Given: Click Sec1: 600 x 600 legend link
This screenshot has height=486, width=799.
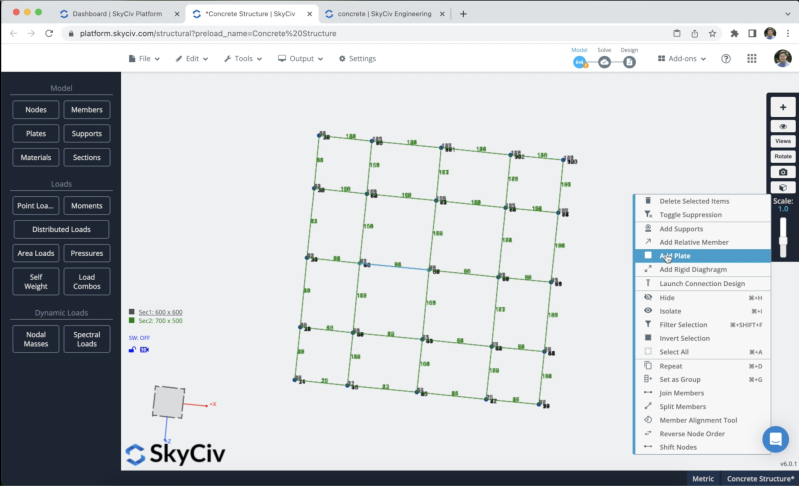Looking at the screenshot, I should 161,312.
